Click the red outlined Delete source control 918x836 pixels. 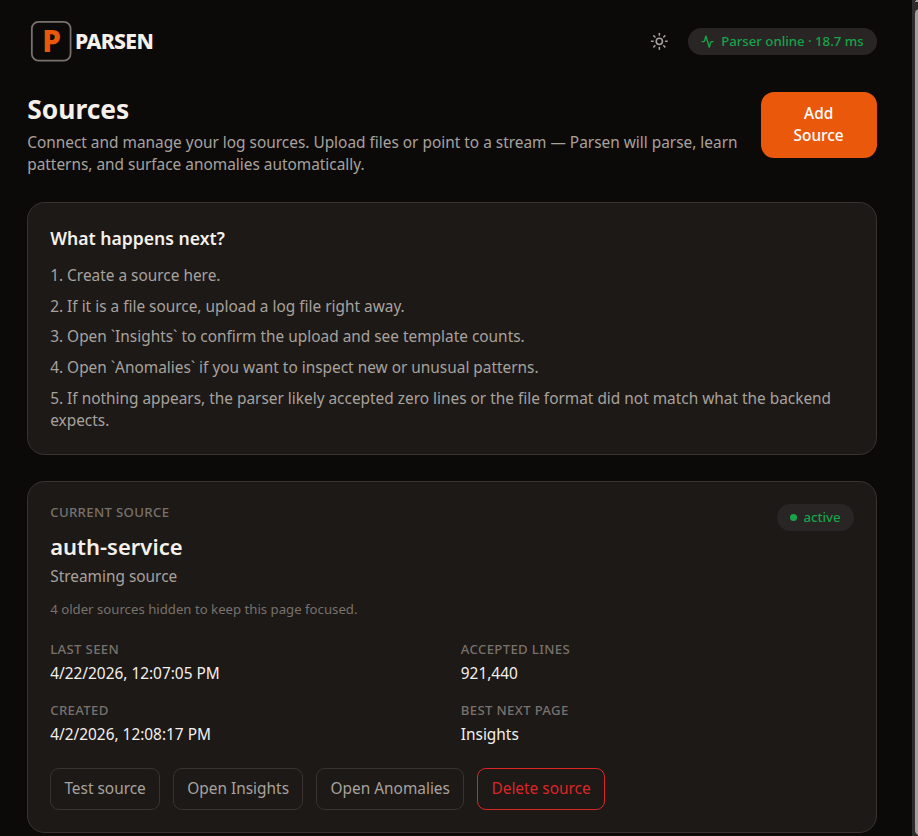pyautogui.click(x=540, y=788)
